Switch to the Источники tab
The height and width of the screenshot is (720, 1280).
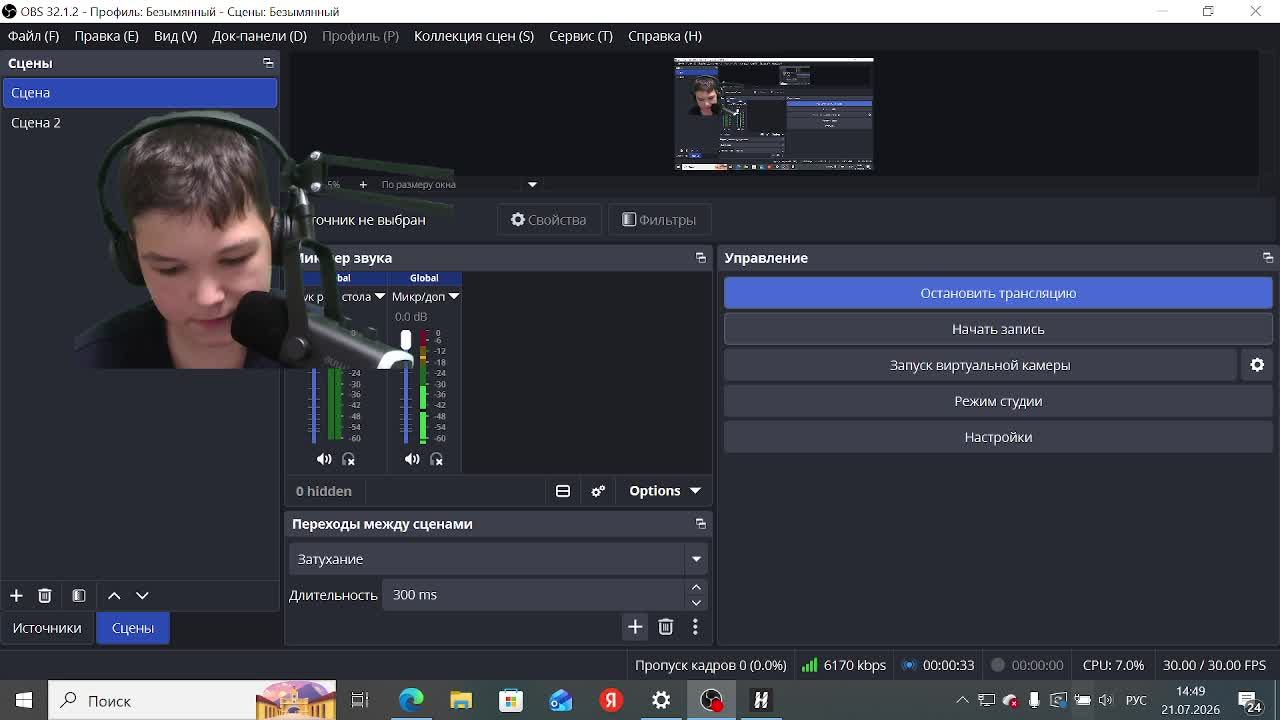point(47,628)
